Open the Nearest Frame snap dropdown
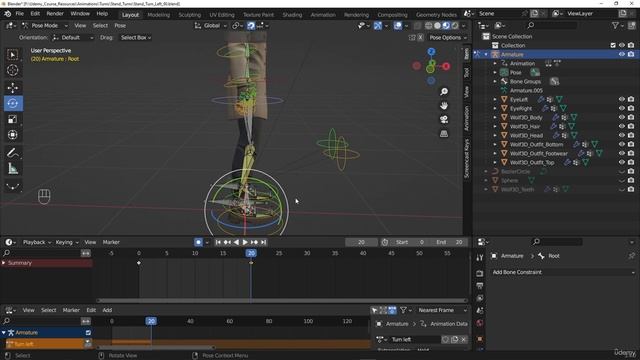The width and height of the screenshot is (640, 360). (442, 310)
